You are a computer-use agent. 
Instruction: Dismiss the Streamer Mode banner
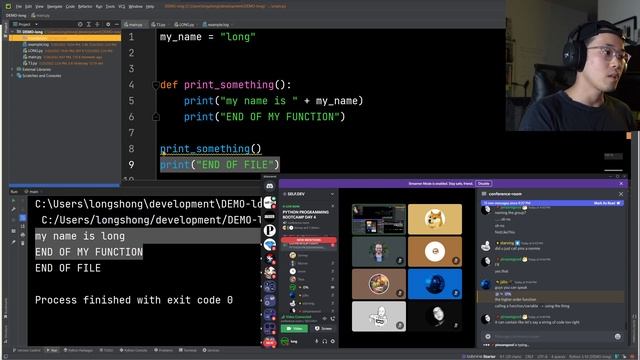point(621,184)
